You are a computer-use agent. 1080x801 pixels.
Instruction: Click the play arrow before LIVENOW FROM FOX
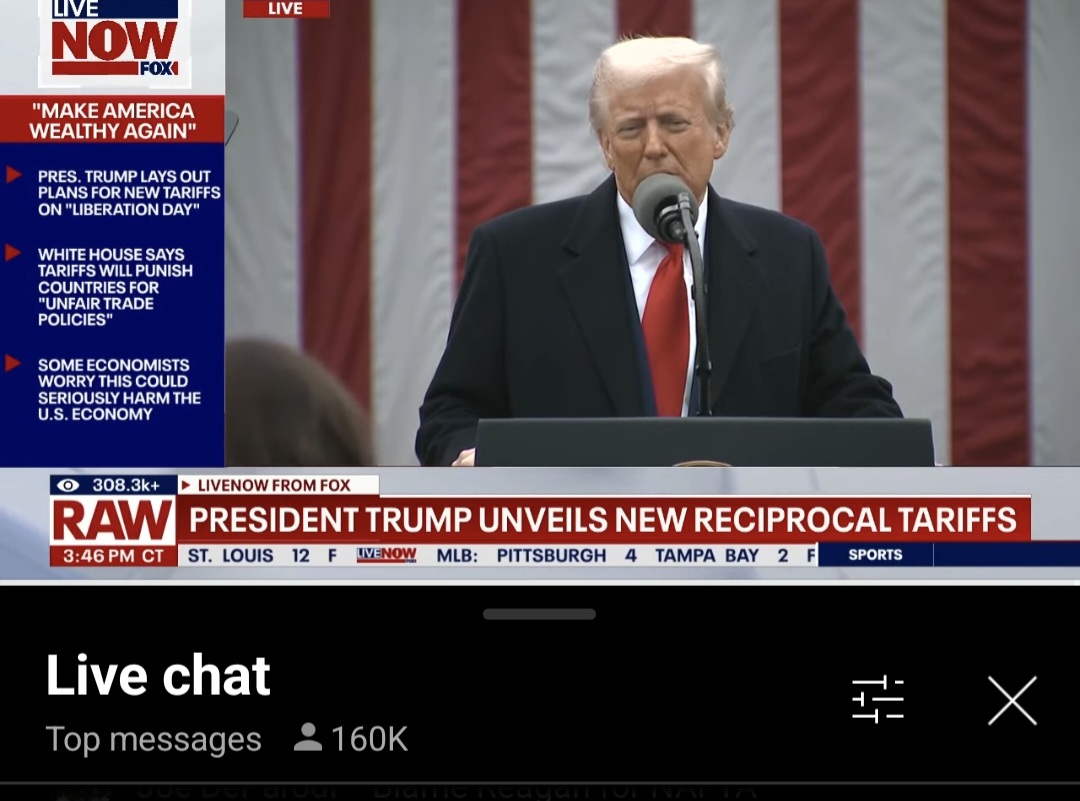pos(186,485)
